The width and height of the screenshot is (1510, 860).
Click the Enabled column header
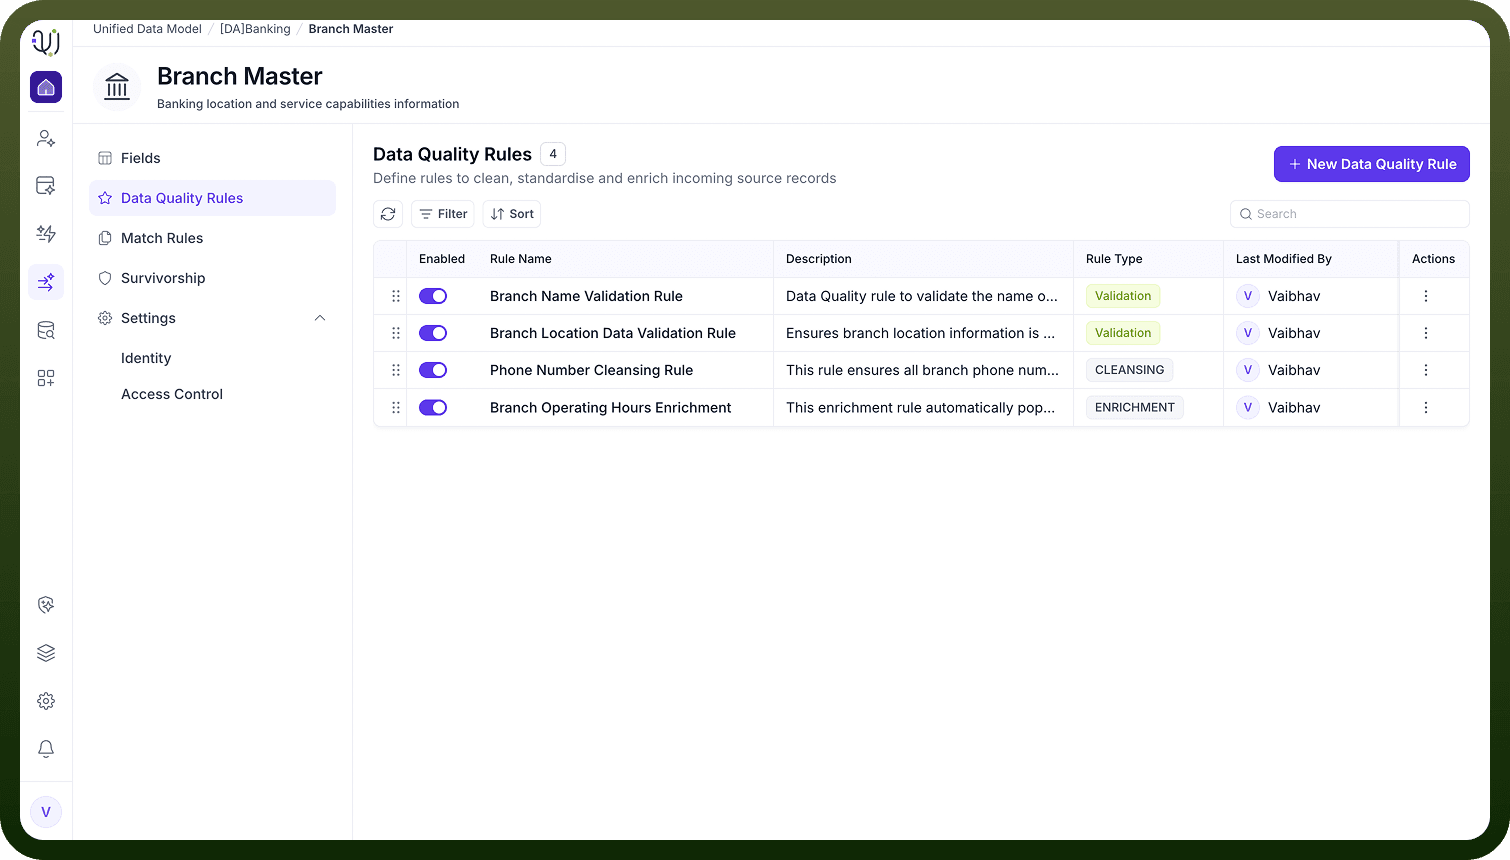pyautogui.click(x=442, y=259)
